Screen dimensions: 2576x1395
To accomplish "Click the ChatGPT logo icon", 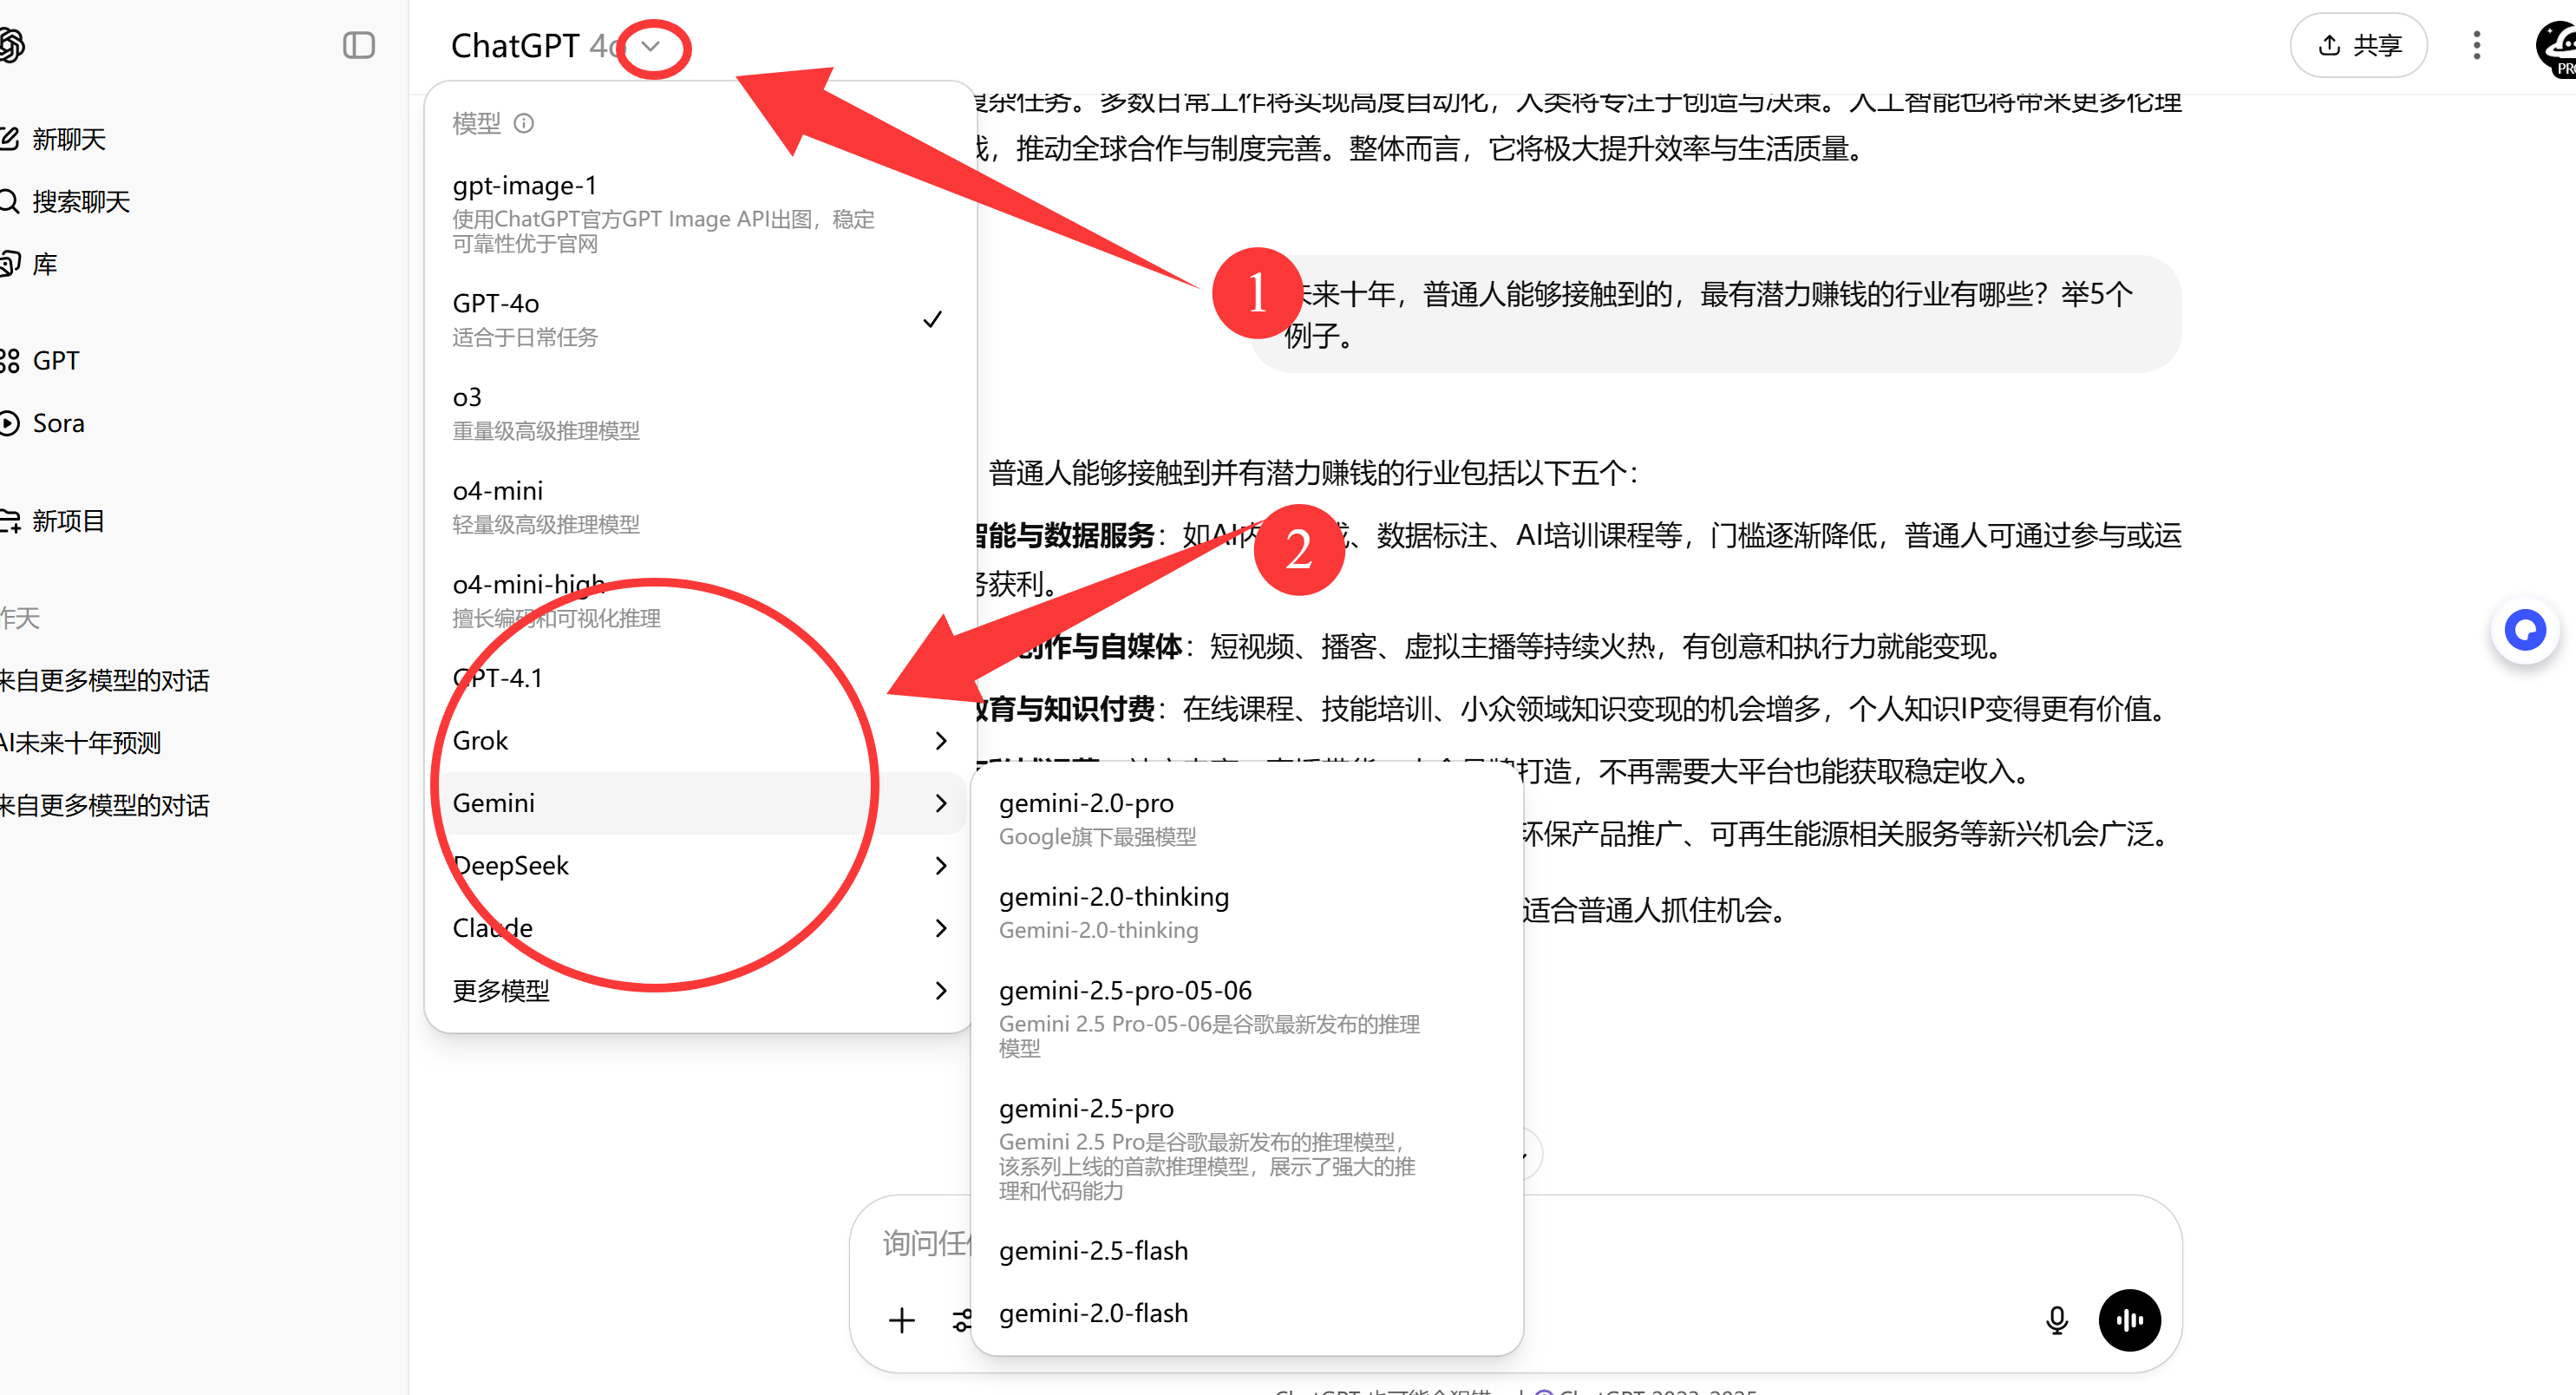I will 10,45.
